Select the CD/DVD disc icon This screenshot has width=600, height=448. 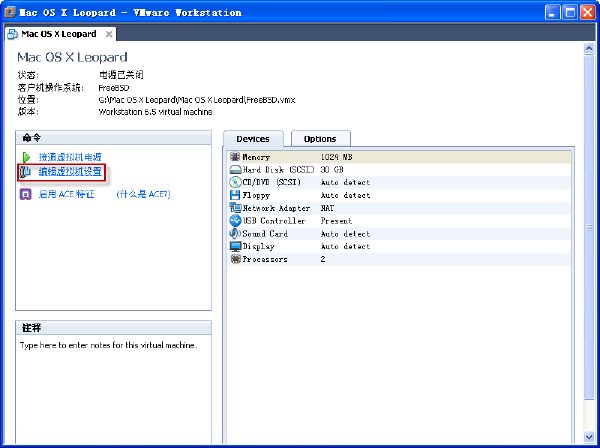coord(235,182)
